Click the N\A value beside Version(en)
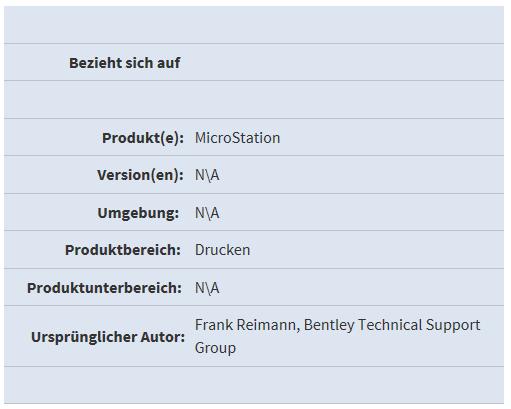 [x=207, y=175]
